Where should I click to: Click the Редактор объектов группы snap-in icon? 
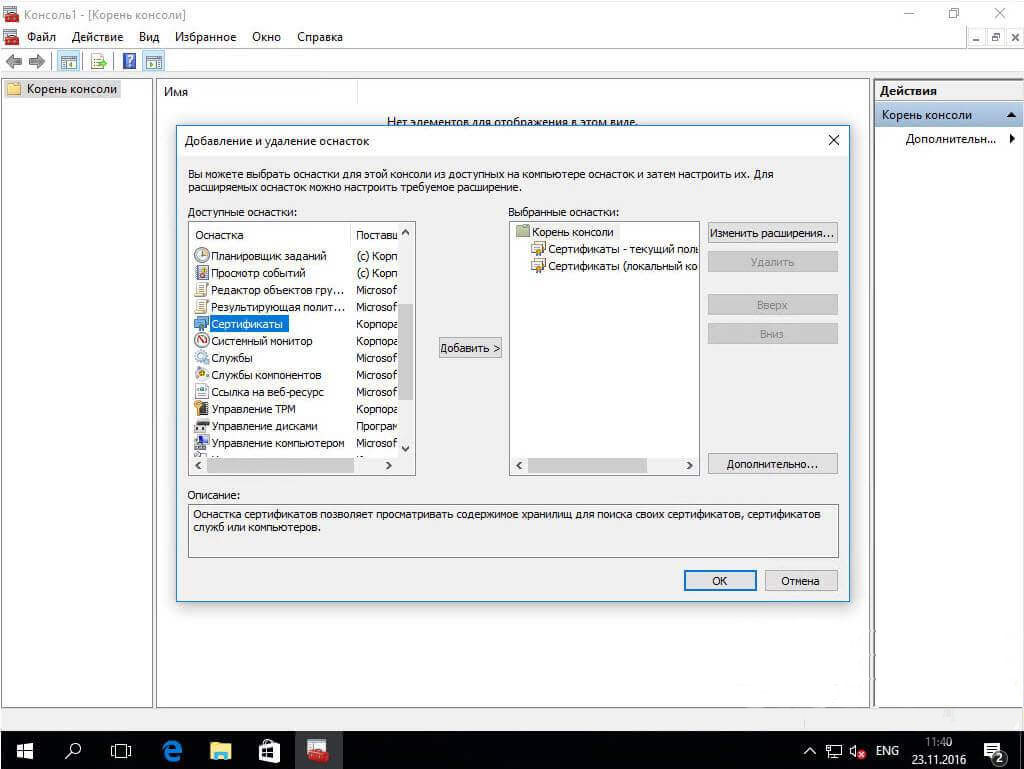202,289
